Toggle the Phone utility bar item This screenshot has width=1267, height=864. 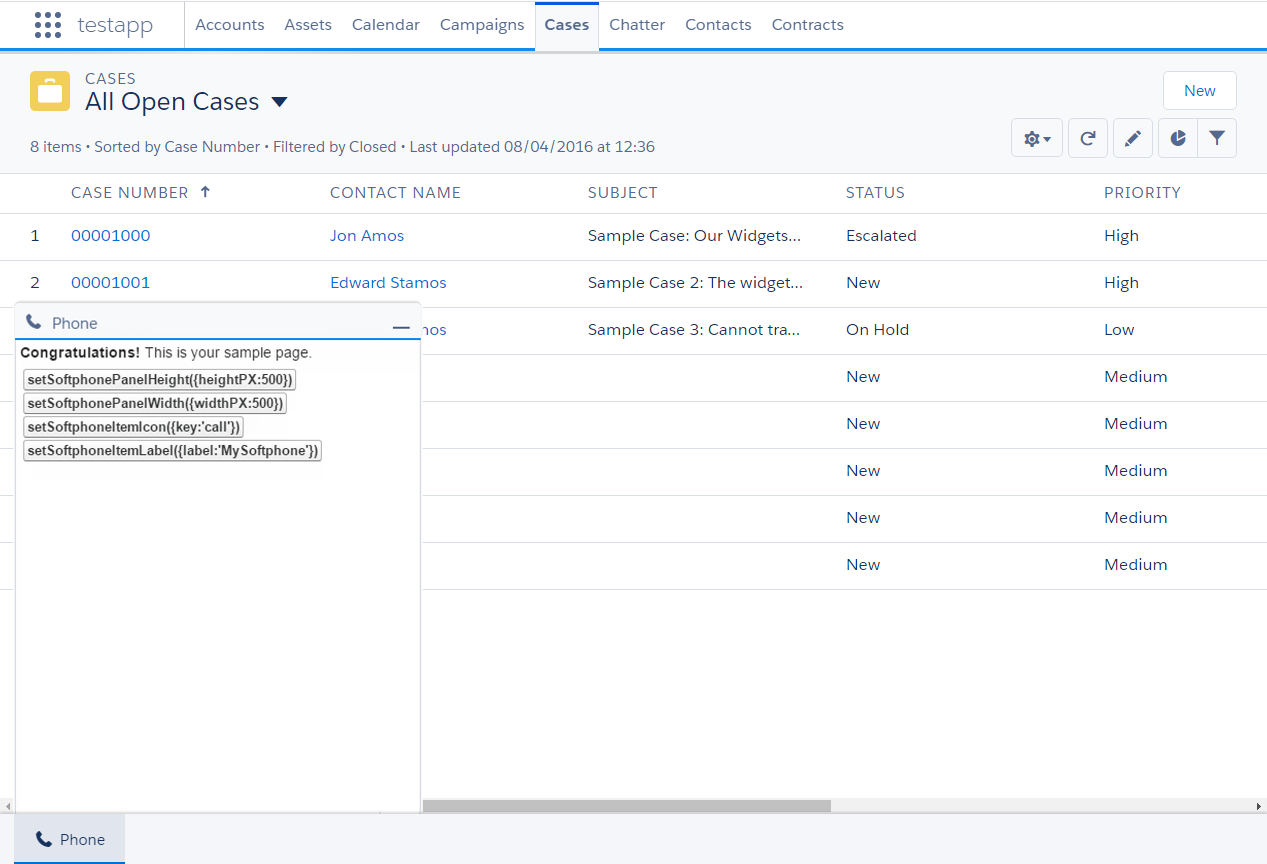click(x=69, y=839)
